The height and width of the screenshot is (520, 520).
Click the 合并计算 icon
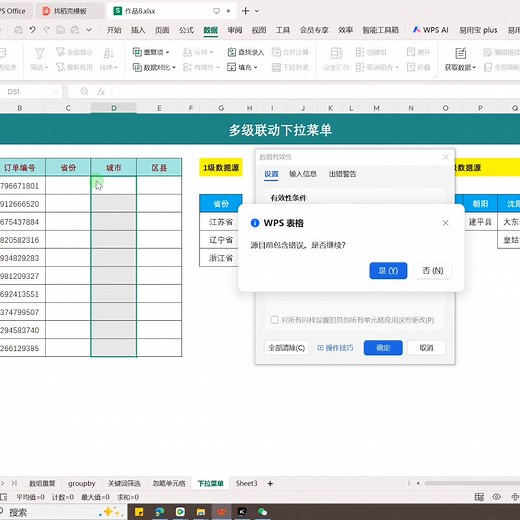click(276, 52)
